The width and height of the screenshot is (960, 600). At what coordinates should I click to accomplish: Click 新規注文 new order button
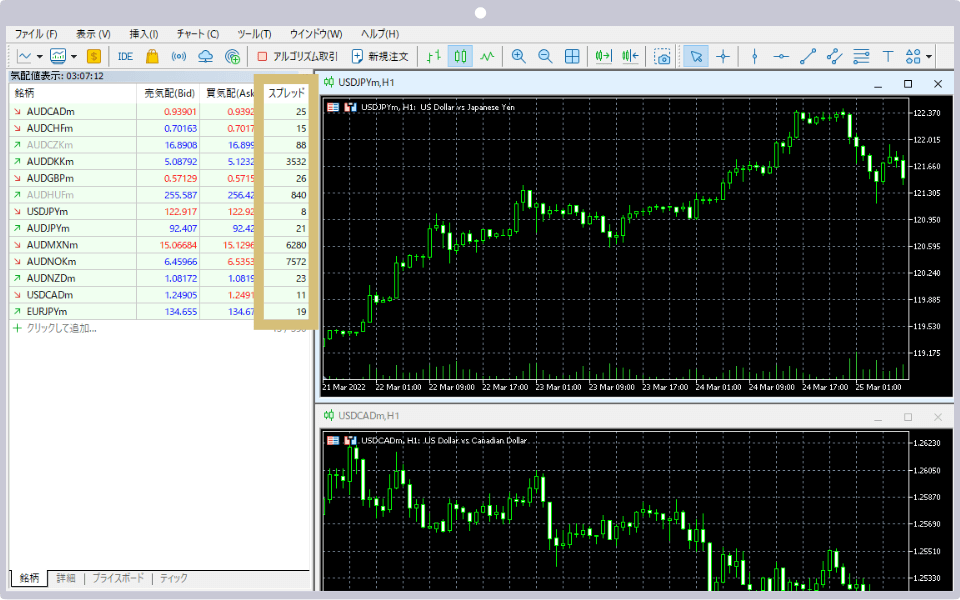[x=380, y=56]
